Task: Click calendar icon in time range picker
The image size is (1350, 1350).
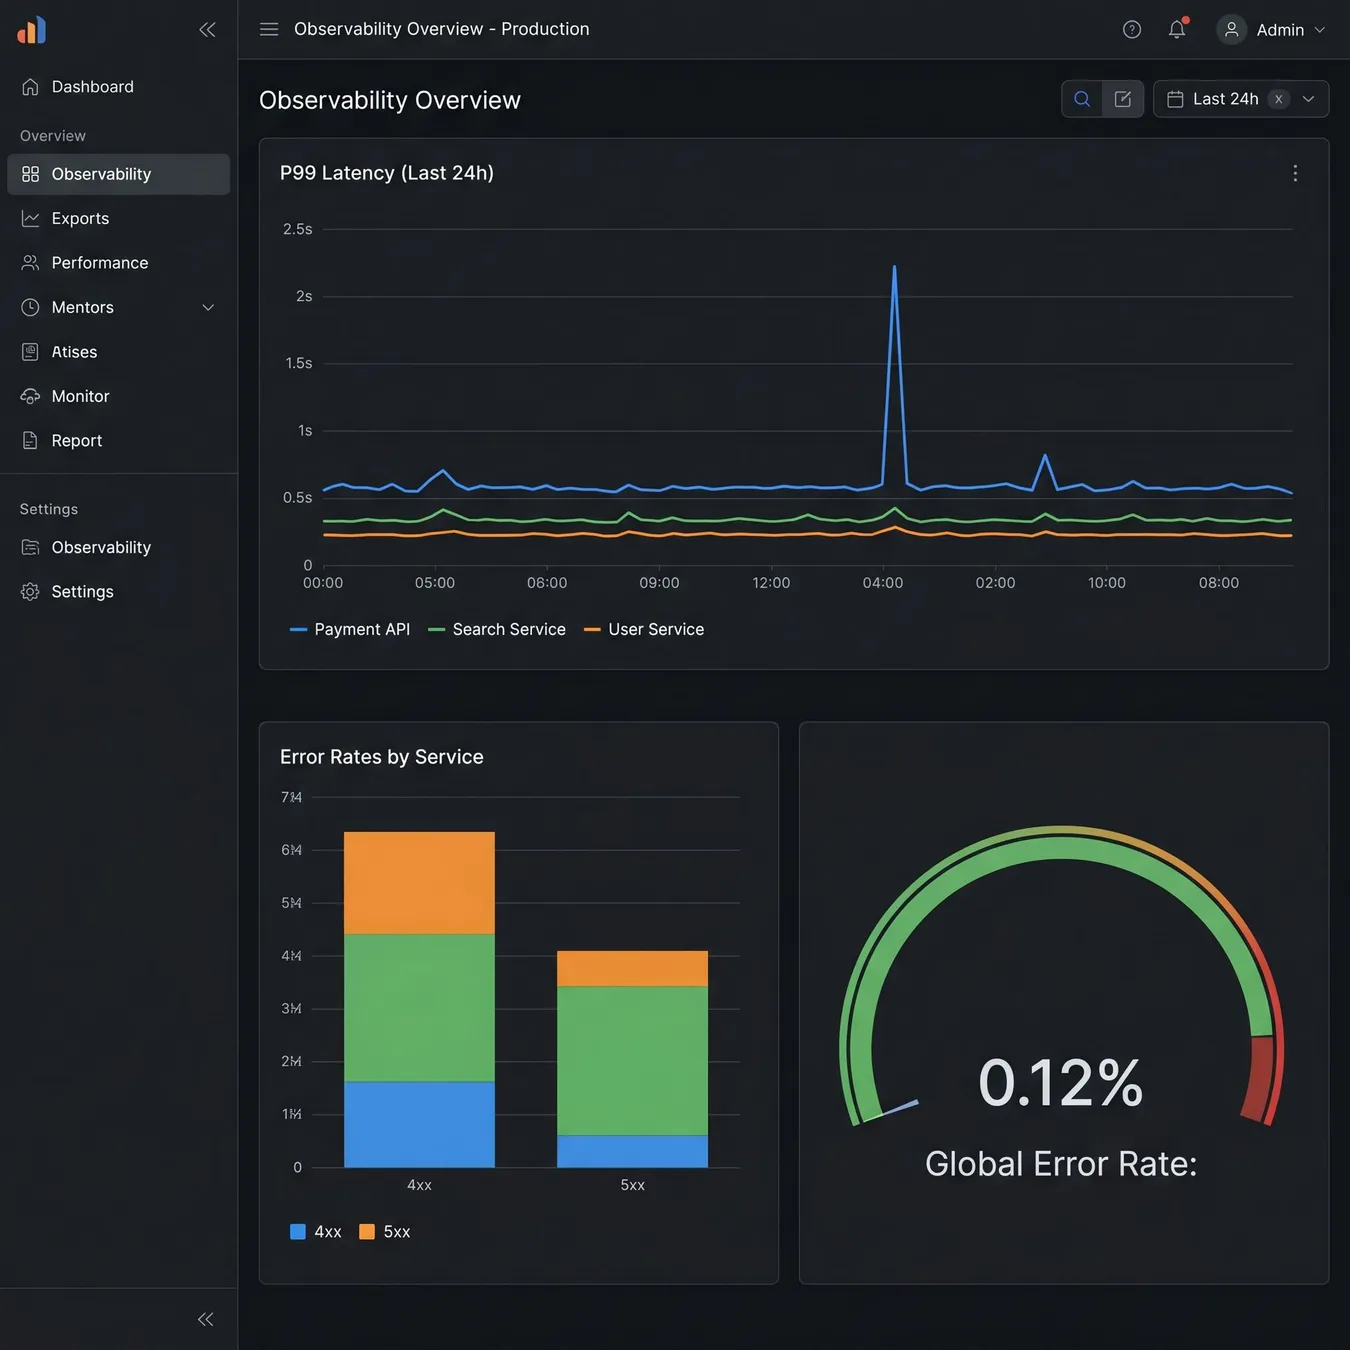Action: 1175,99
